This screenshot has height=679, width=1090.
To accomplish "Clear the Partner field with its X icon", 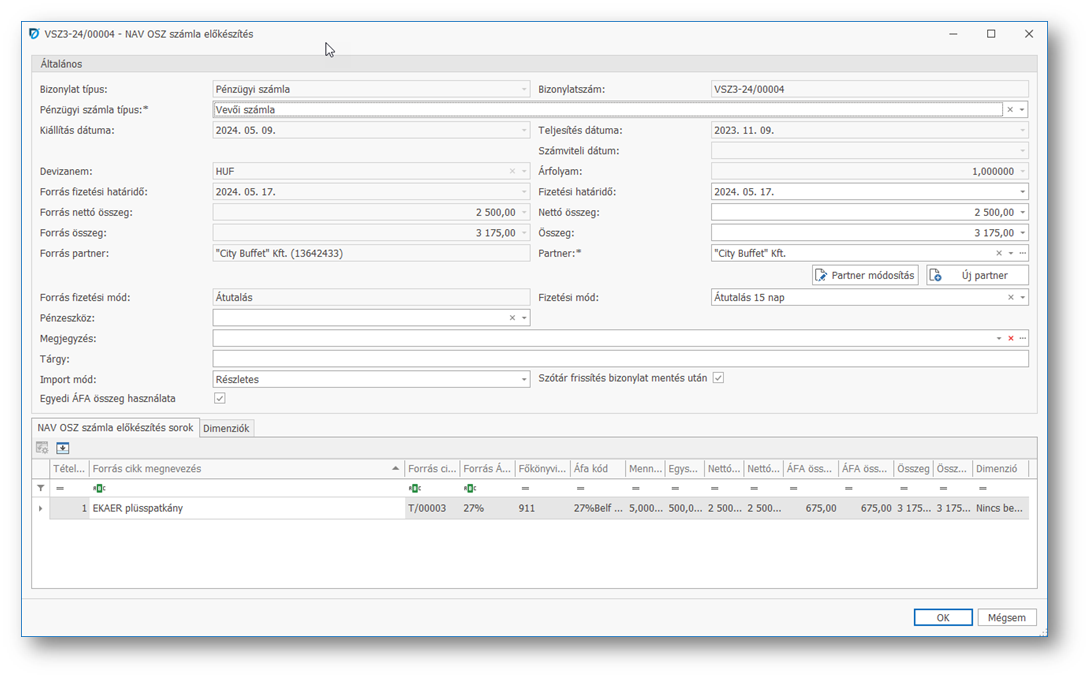I will pyautogui.click(x=999, y=254).
